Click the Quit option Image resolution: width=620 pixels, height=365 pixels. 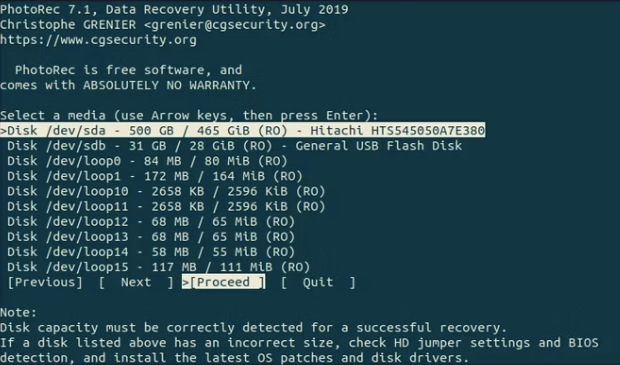pyautogui.click(x=318, y=282)
